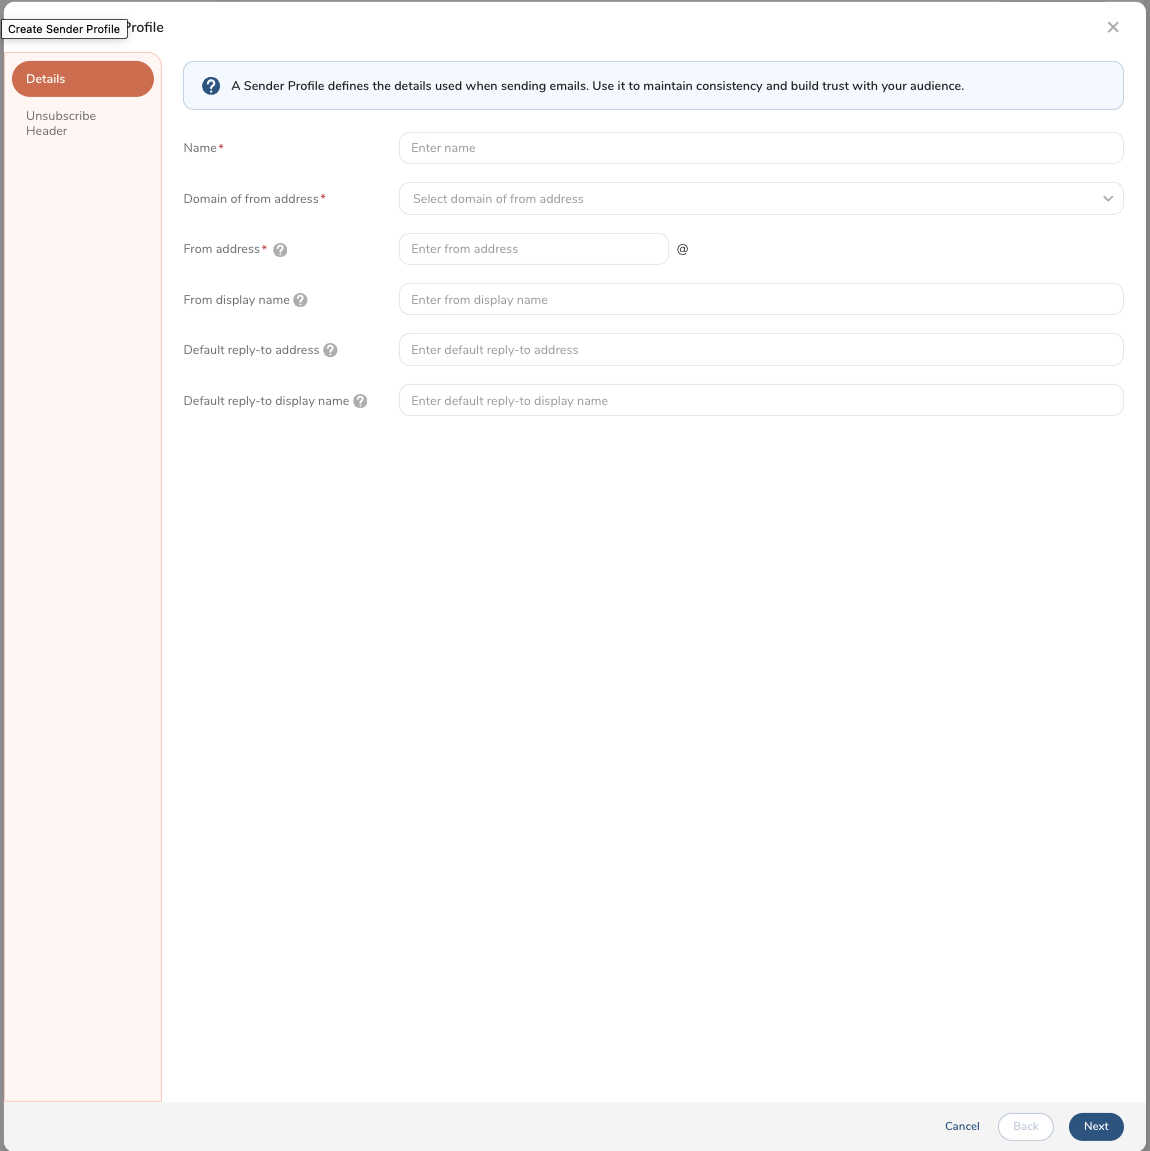This screenshot has width=1150, height=1151.
Task: Focus the Enter name input field
Action: coord(760,148)
